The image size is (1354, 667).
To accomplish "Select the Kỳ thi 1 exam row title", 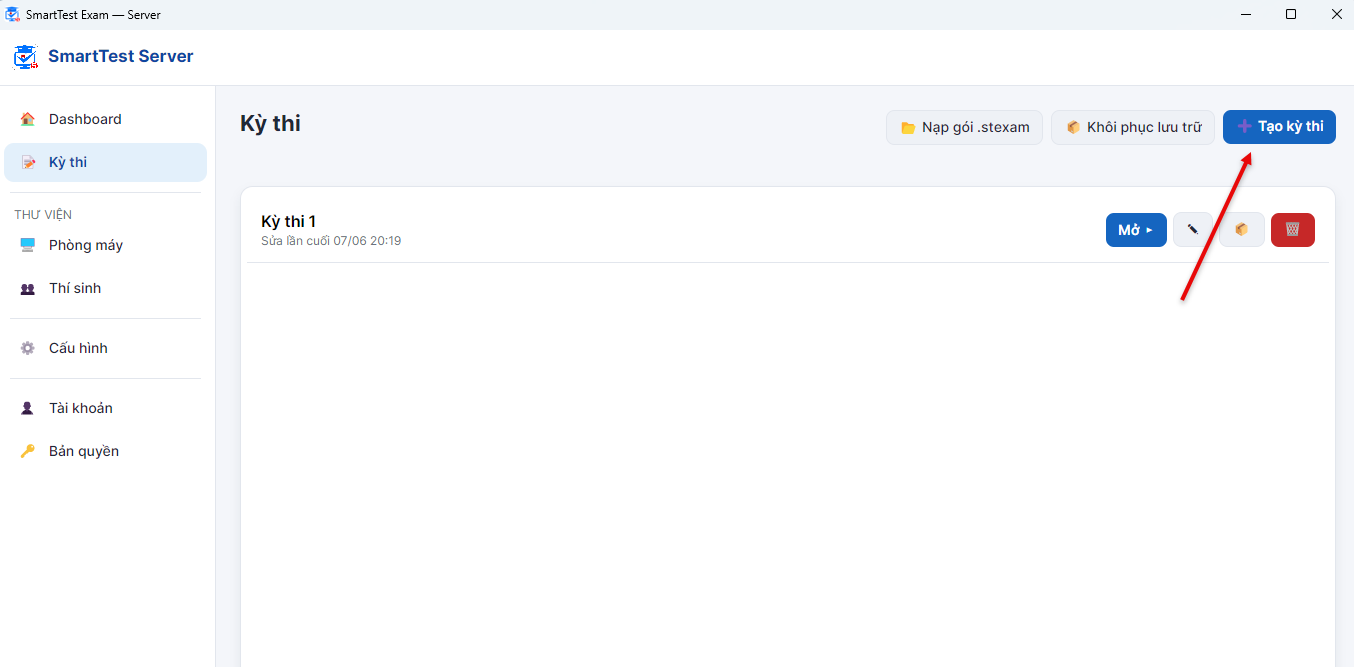I will (288, 221).
